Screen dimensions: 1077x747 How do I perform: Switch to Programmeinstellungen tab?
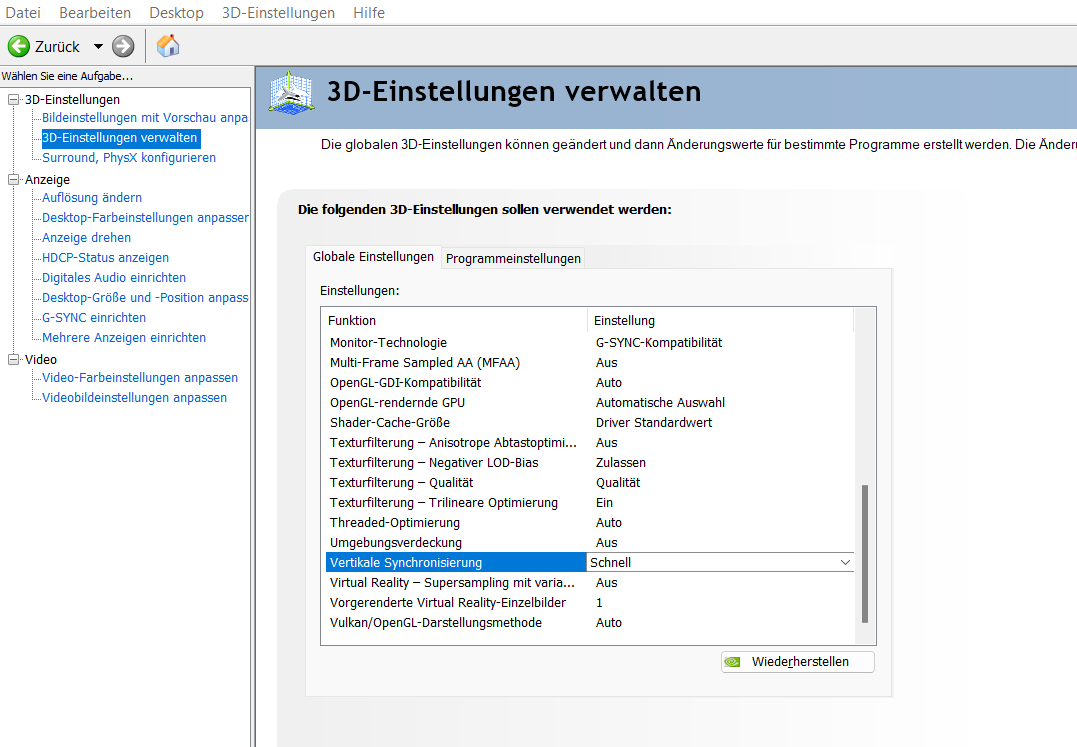tap(513, 258)
